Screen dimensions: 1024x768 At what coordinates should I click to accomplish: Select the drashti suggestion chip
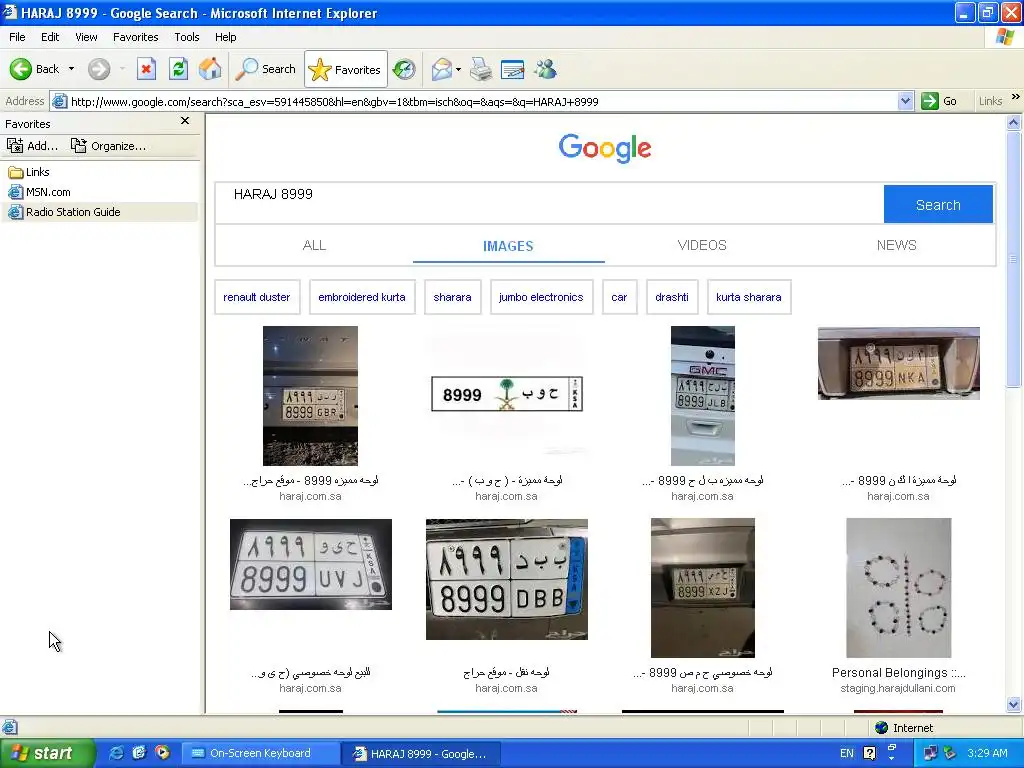pyautogui.click(x=672, y=297)
